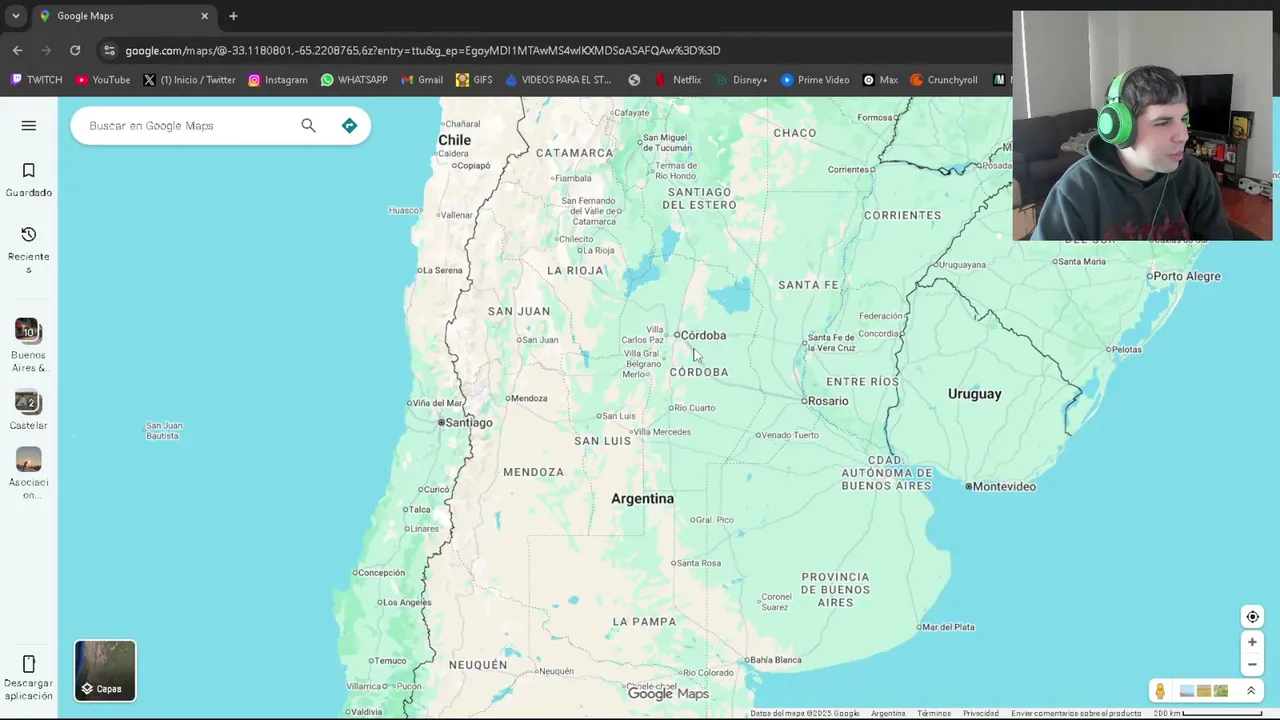1280x720 pixels.
Task: Open a new tab with the plus
Action: [233, 16]
